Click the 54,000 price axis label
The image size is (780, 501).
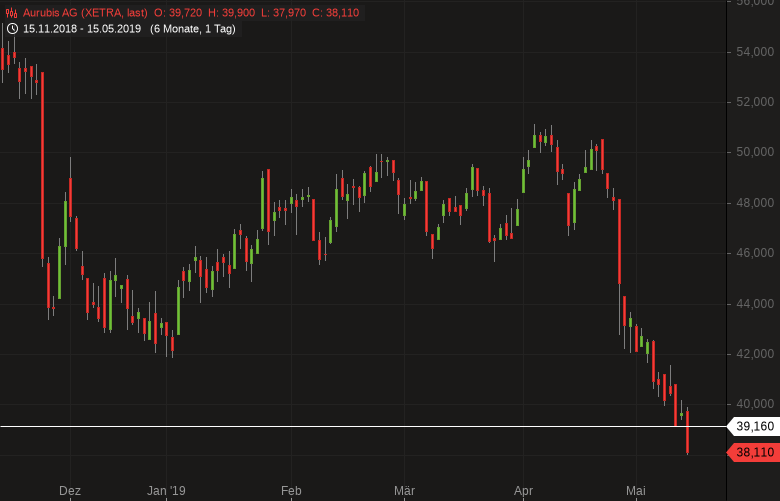tap(755, 52)
